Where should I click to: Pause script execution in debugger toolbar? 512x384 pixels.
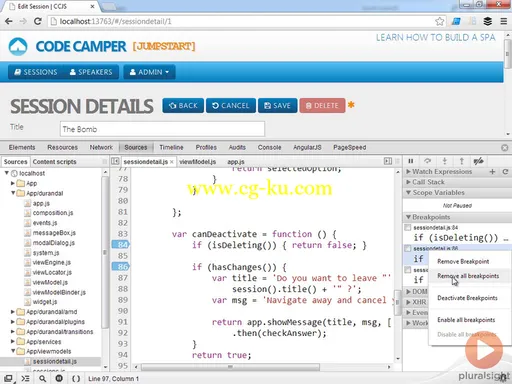[x=411, y=161]
